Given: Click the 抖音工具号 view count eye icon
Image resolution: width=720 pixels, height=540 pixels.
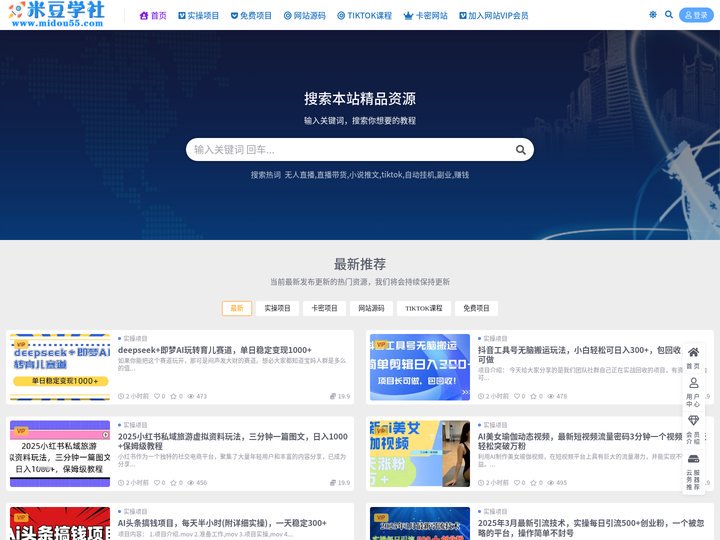Looking at the screenshot, I should [551, 396].
